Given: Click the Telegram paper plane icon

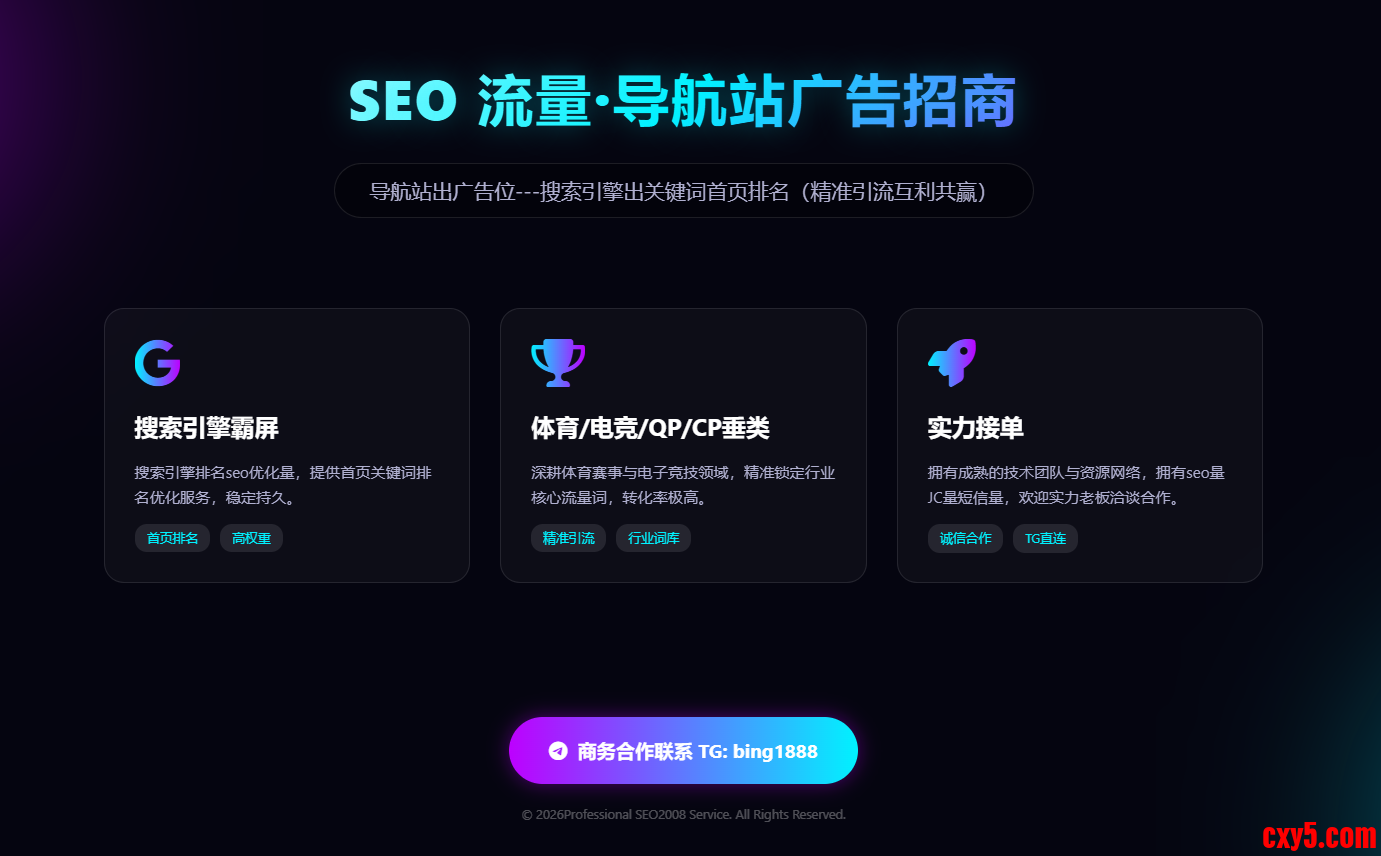Looking at the screenshot, I should click(x=559, y=751).
